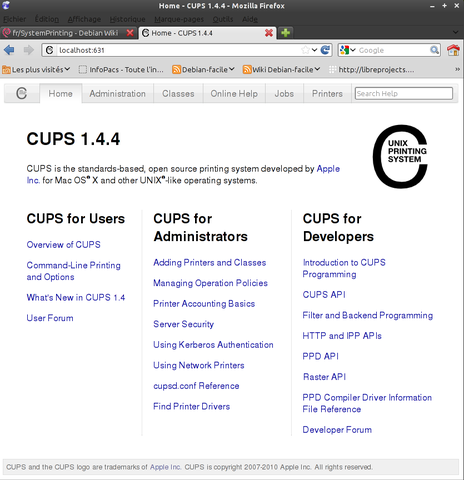
Task: Open the Firefox home page icon
Action: [453, 50]
